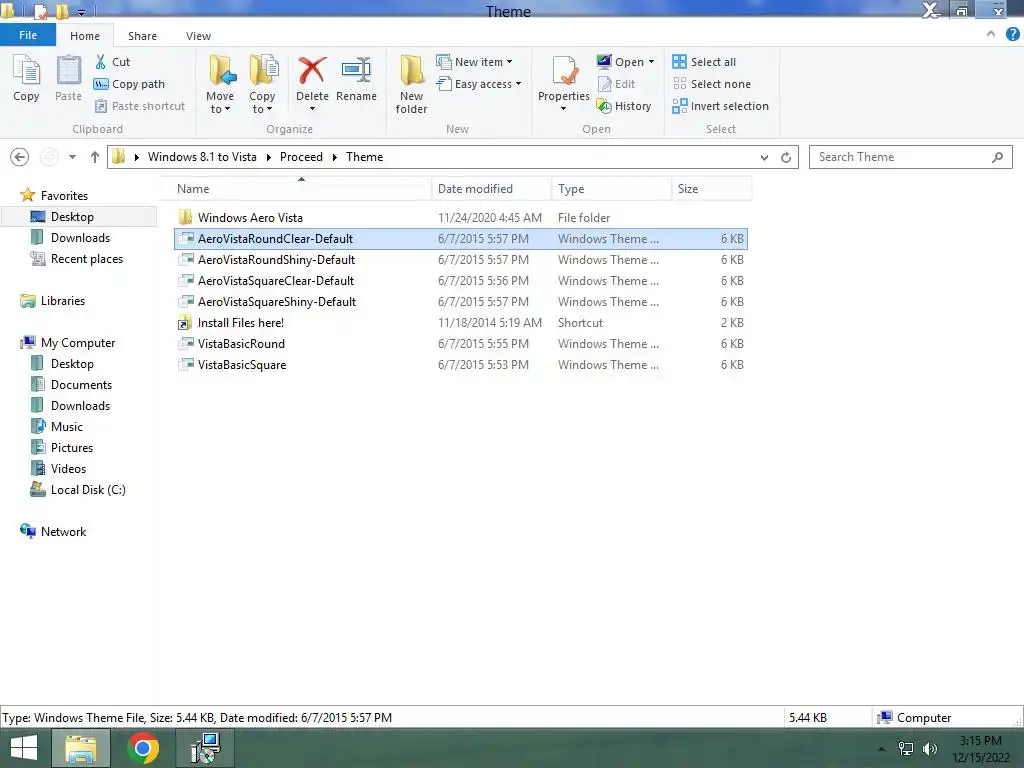The height and width of the screenshot is (768, 1024).
Task: Click Paste shortcut in the ribbon
Action: coord(140,106)
